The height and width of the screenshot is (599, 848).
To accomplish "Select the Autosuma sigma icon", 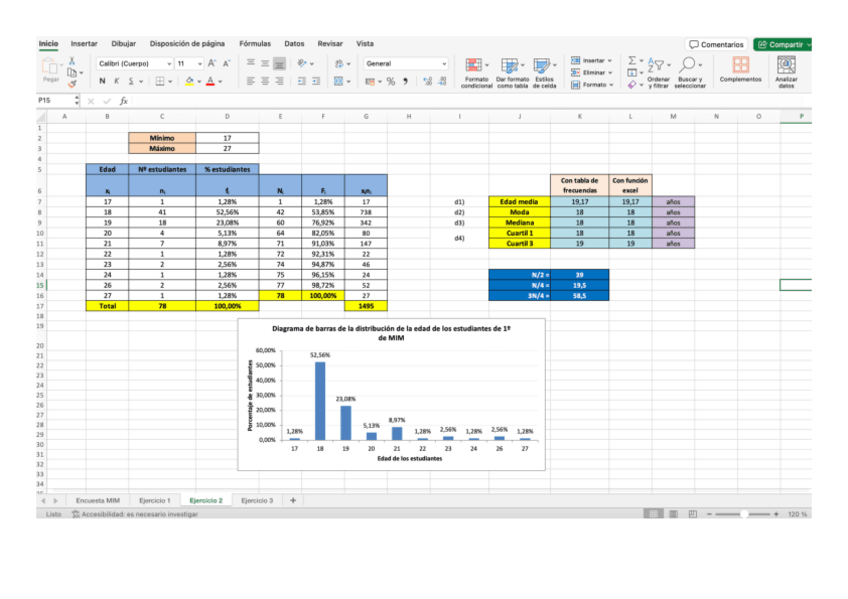I will pos(633,61).
